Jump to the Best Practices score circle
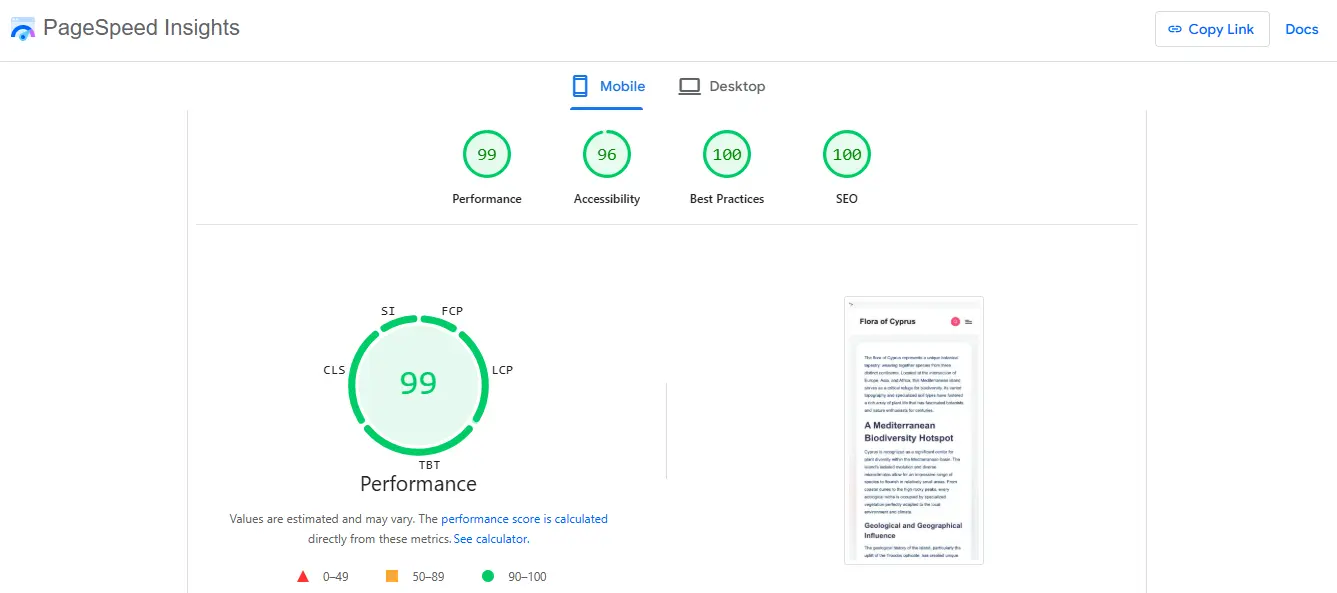The width and height of the screenshot is (1337, 593). (727, 155)
